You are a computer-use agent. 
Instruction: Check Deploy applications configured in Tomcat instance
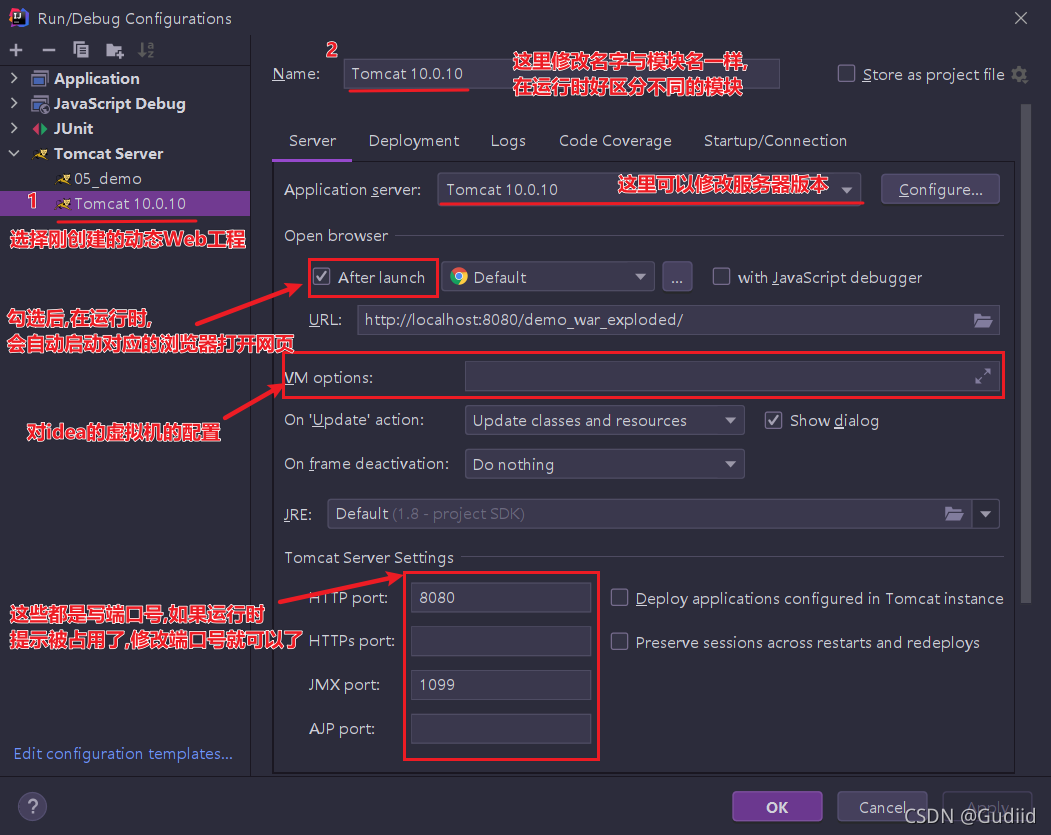pos(619,598)
